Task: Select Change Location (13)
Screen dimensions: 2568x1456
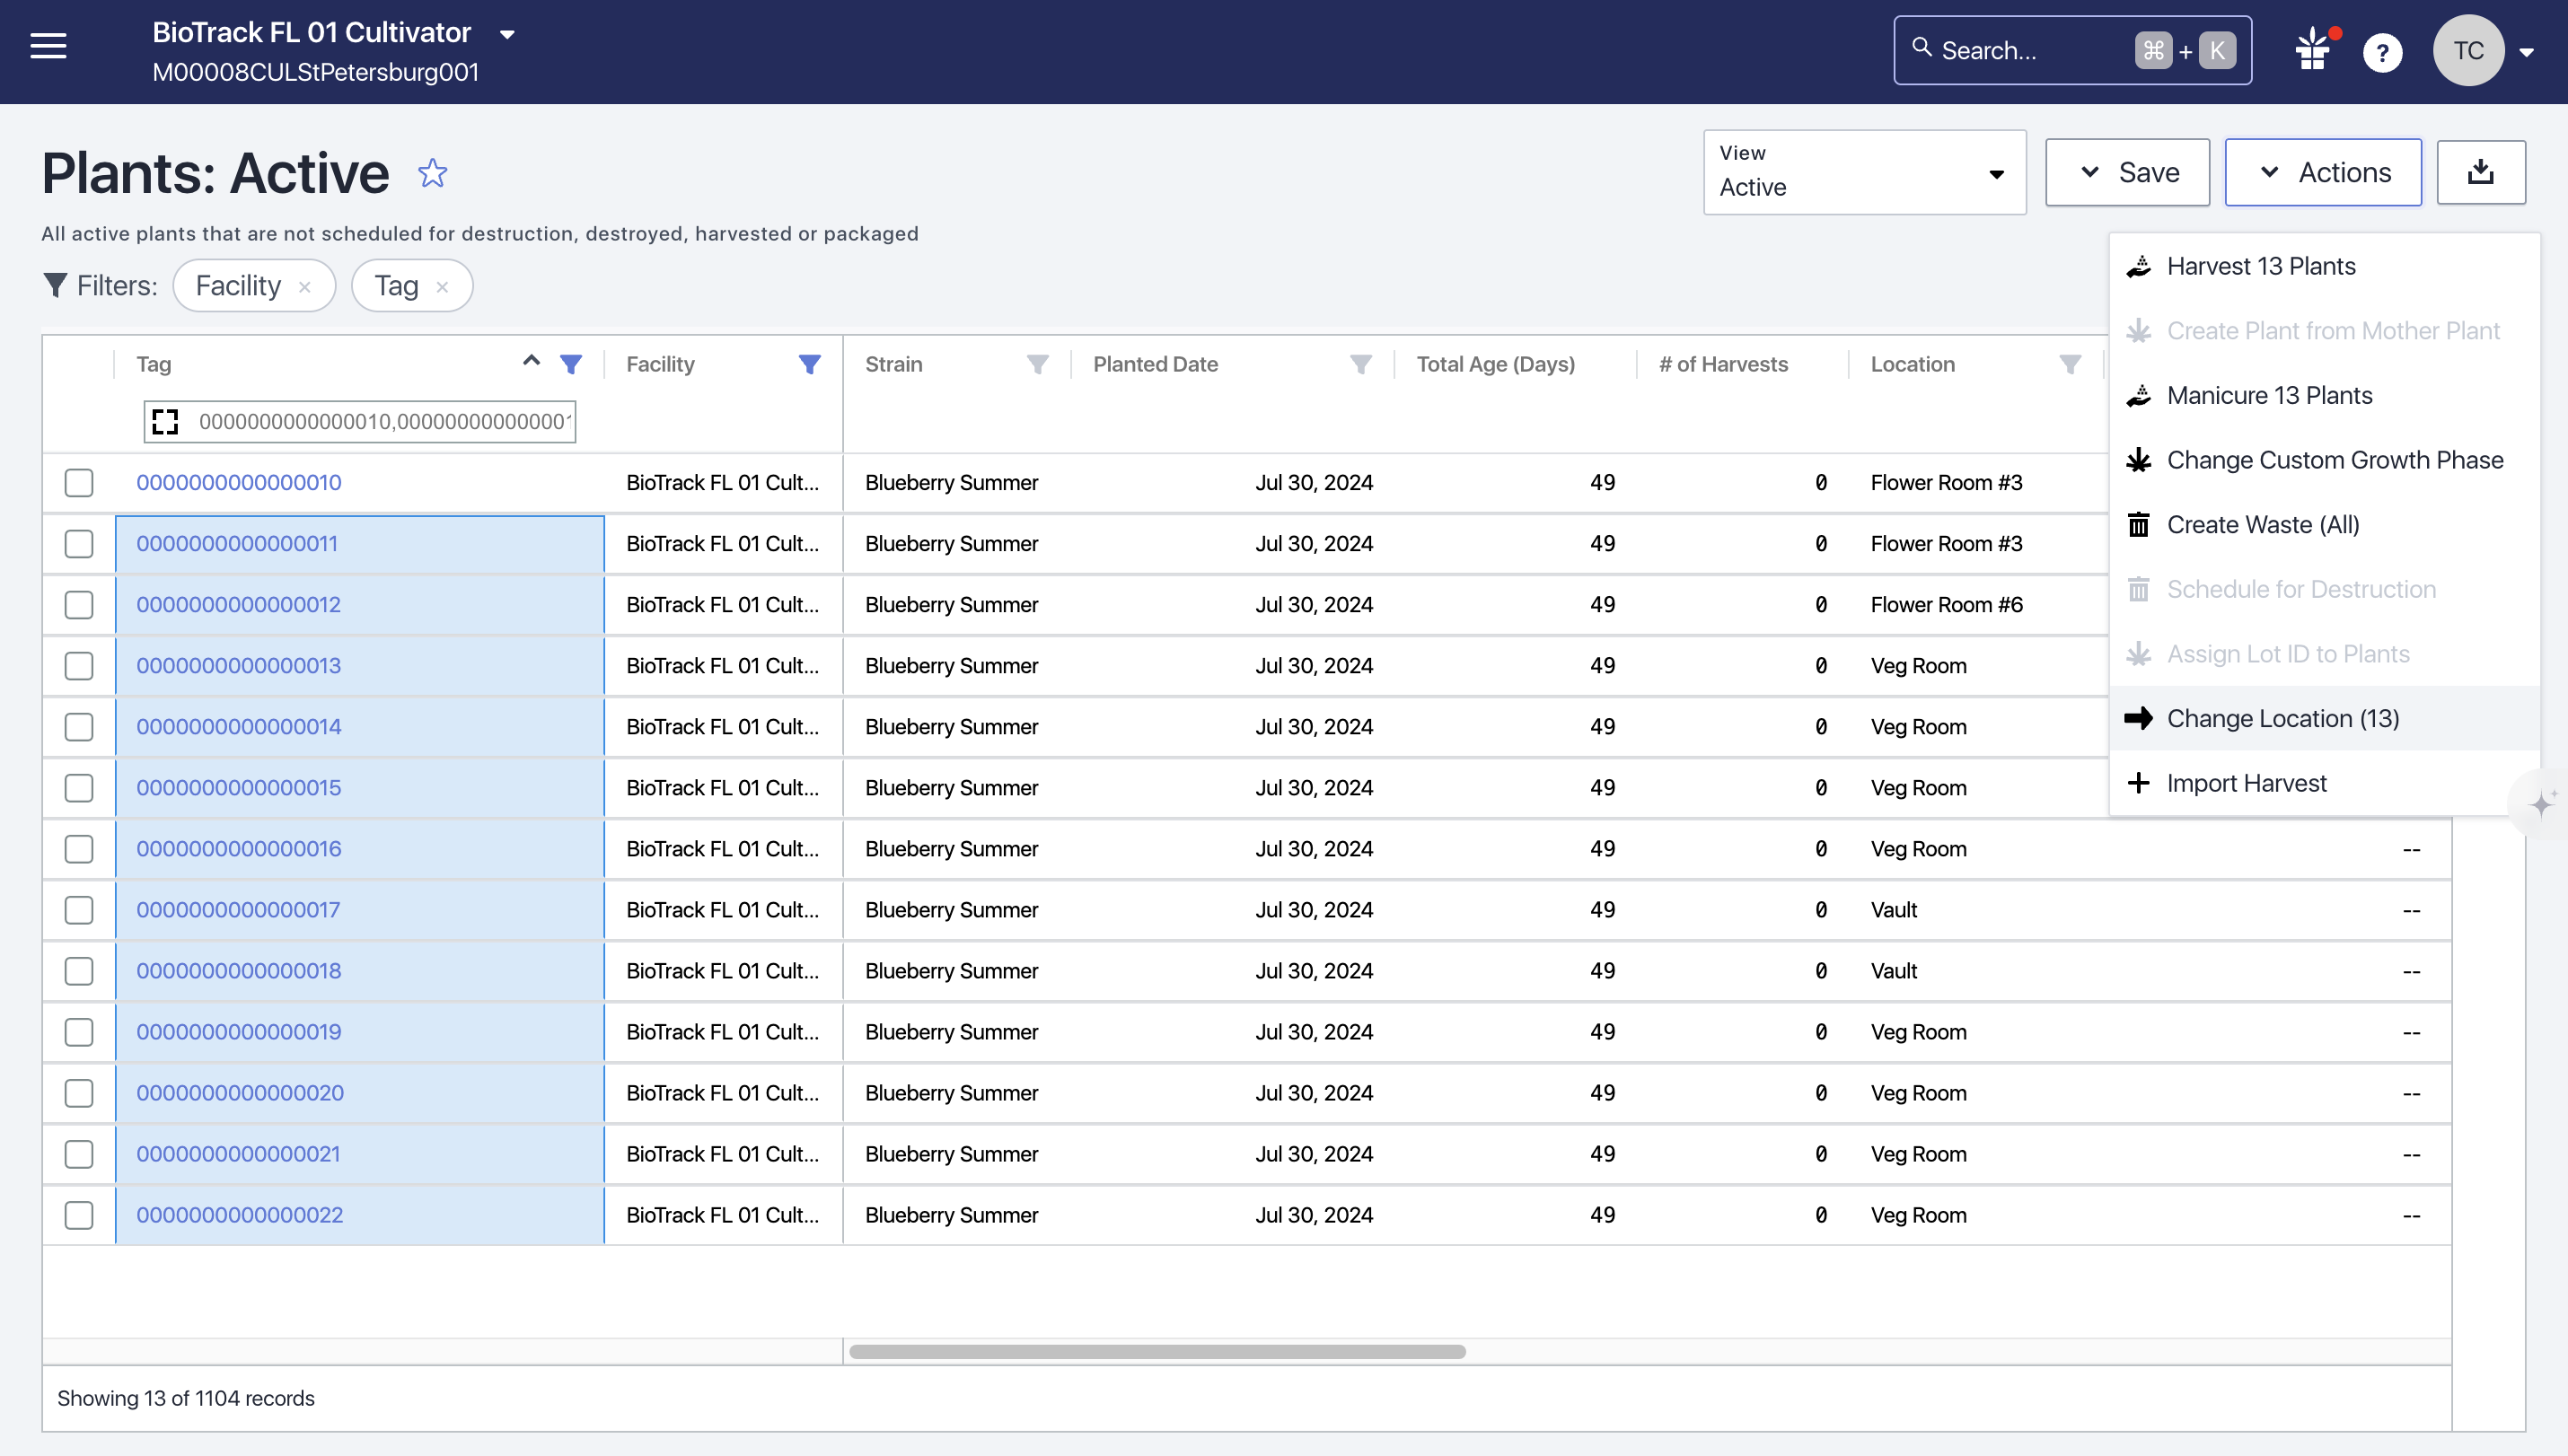Action: 2324,718
